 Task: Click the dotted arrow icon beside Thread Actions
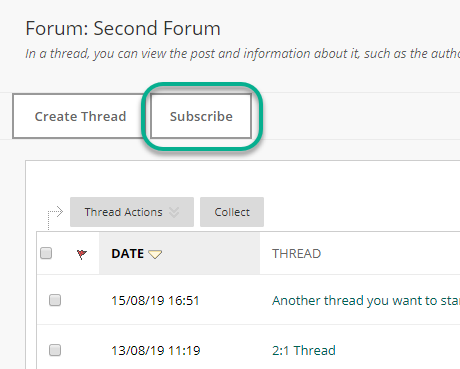coord(55,217)
